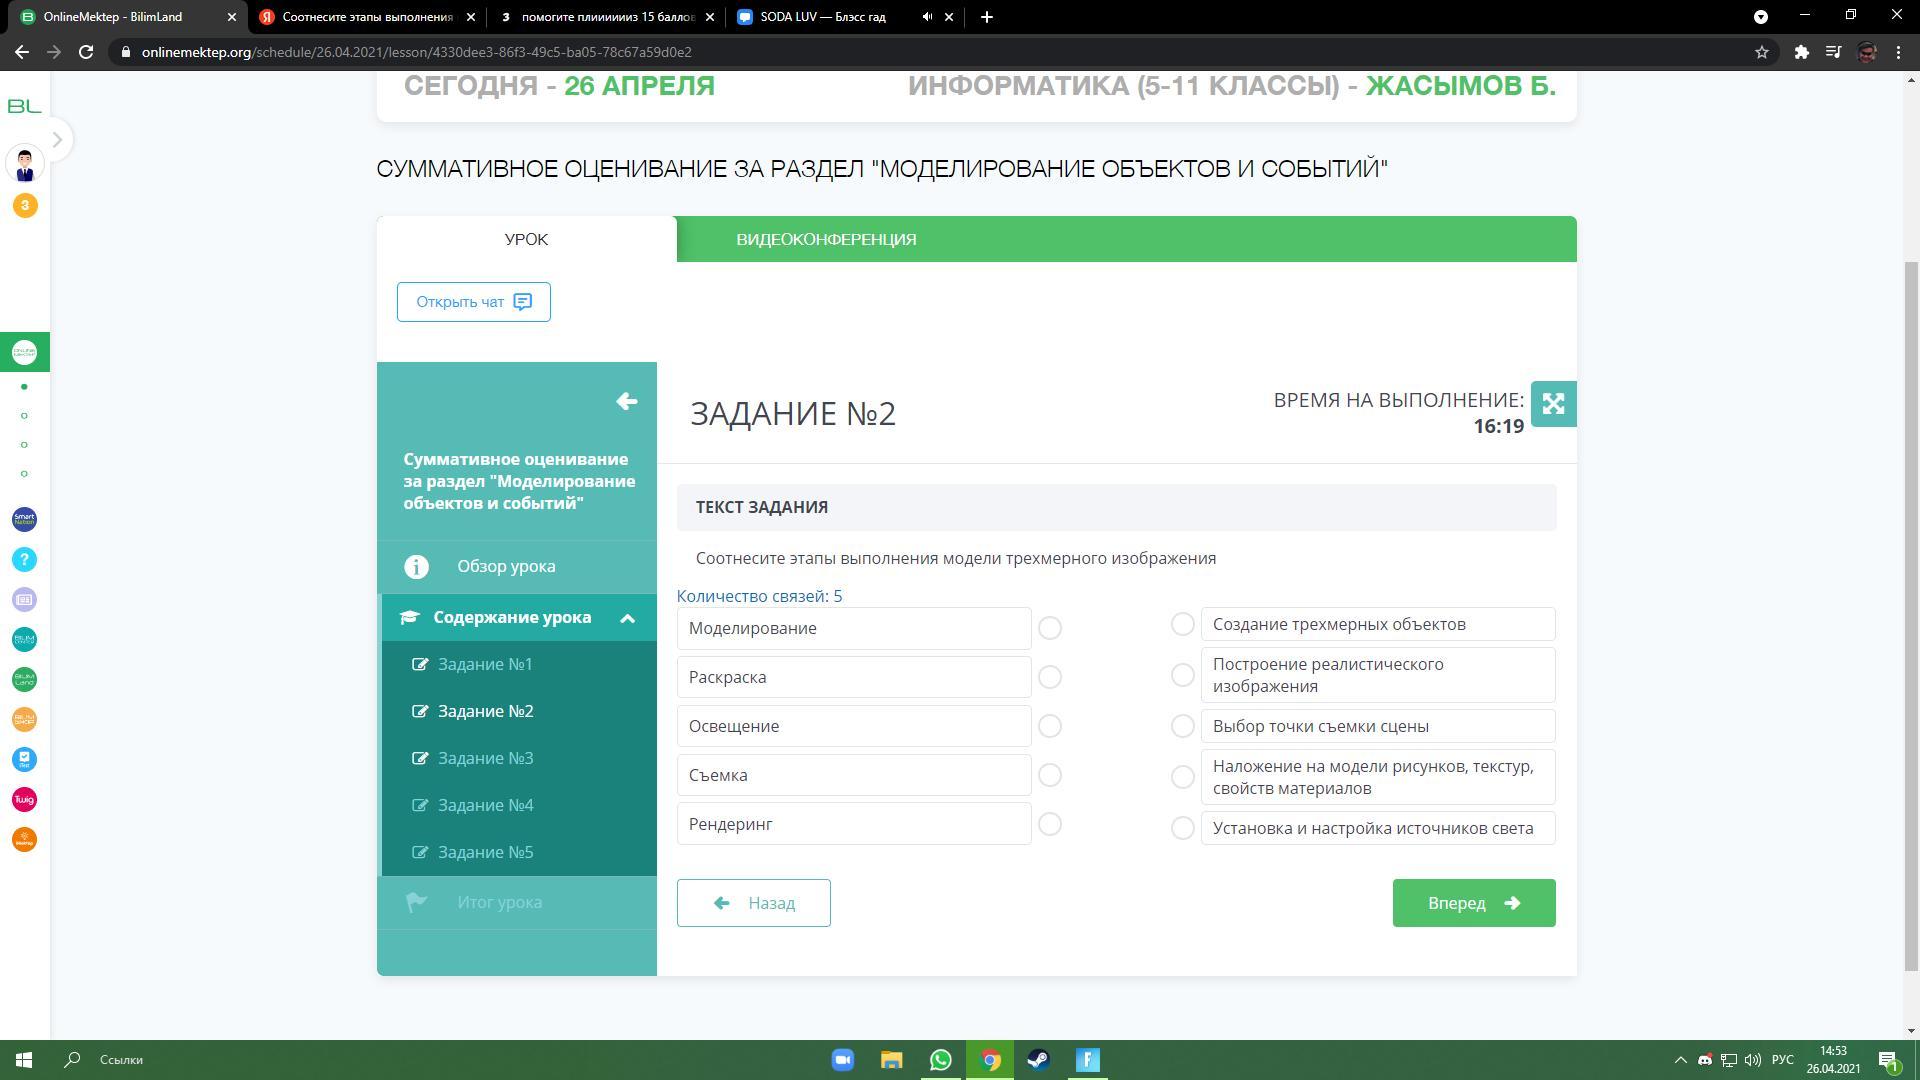Click the Открыть чат button
This screenshot has width=1920, height=1080.
tap(473, 302)
